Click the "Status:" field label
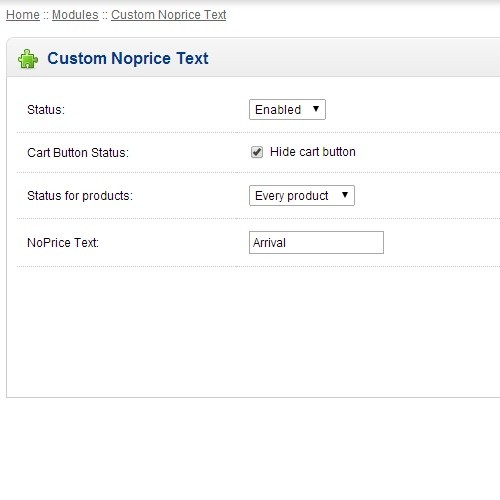 point(46,110)
